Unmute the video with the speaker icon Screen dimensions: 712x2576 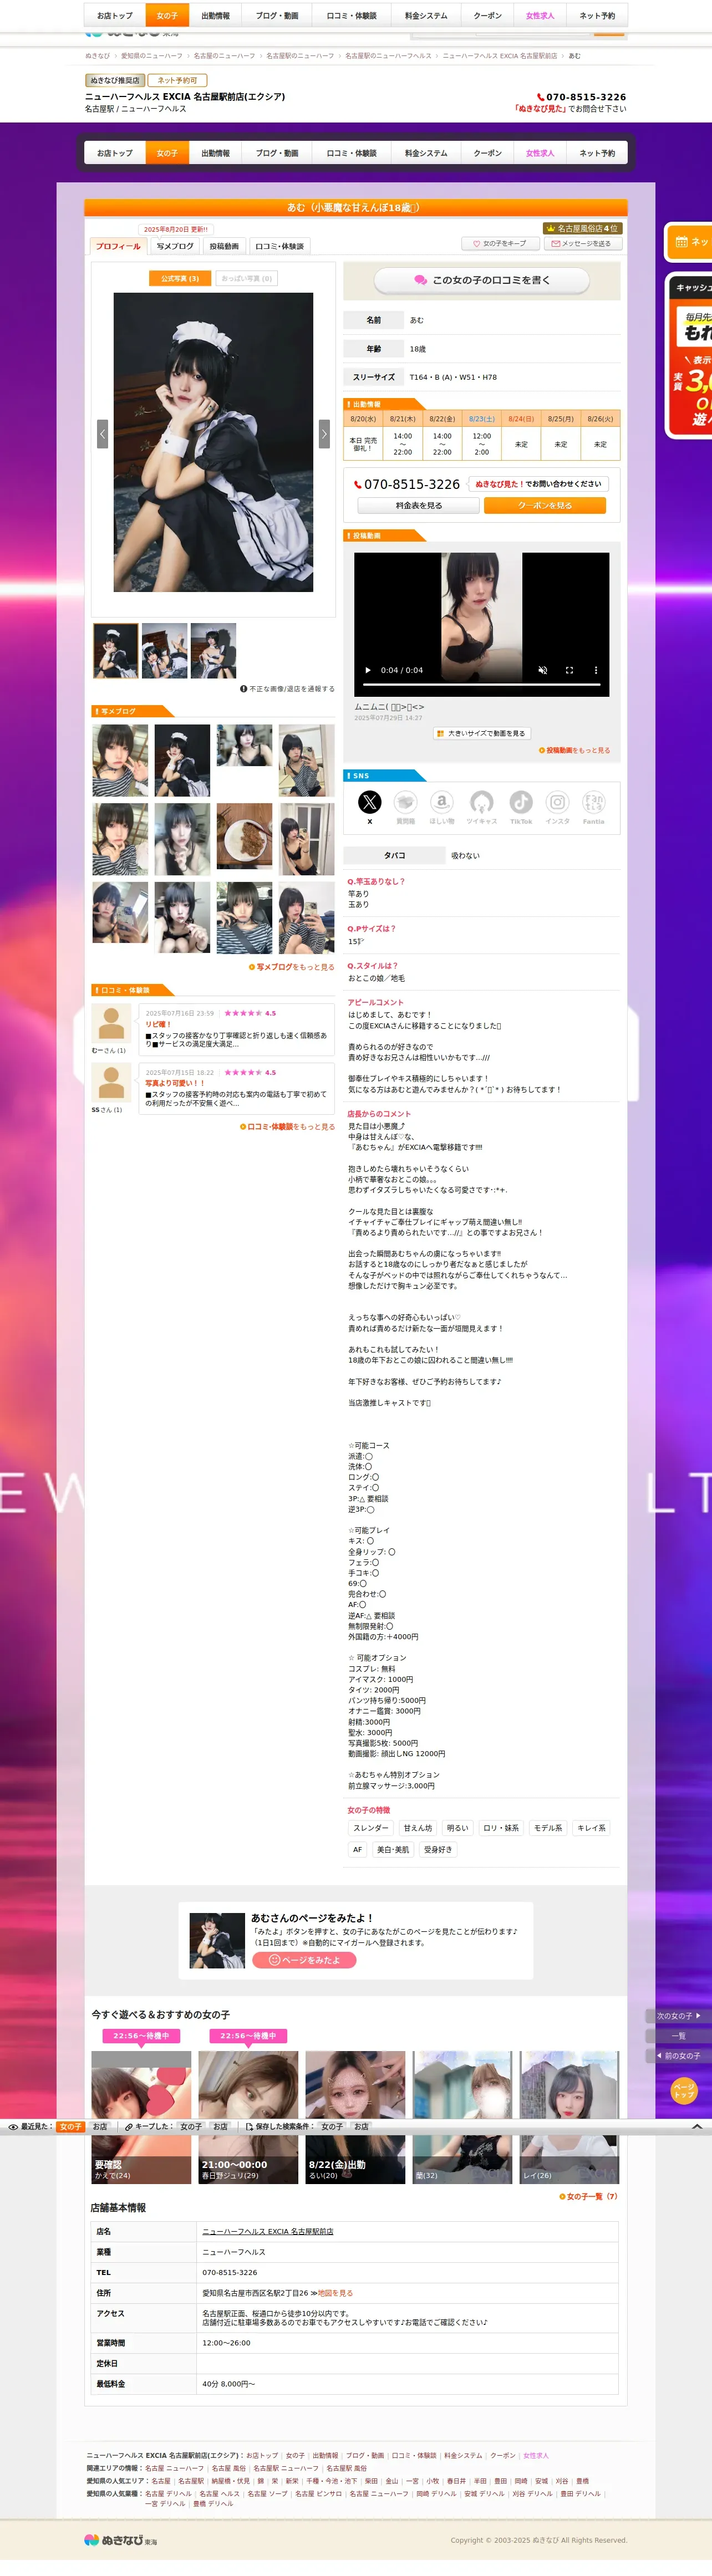click(x=543, y=670)
